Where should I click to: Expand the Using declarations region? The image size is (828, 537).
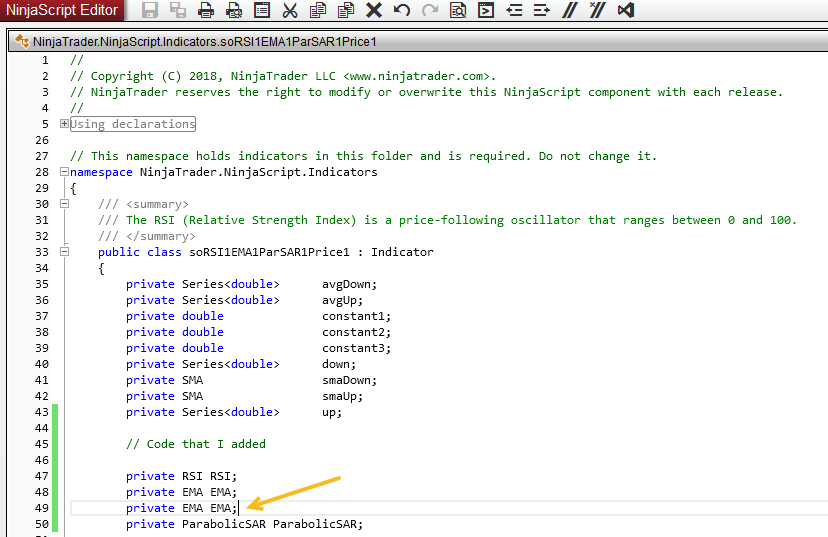[64, 124]
